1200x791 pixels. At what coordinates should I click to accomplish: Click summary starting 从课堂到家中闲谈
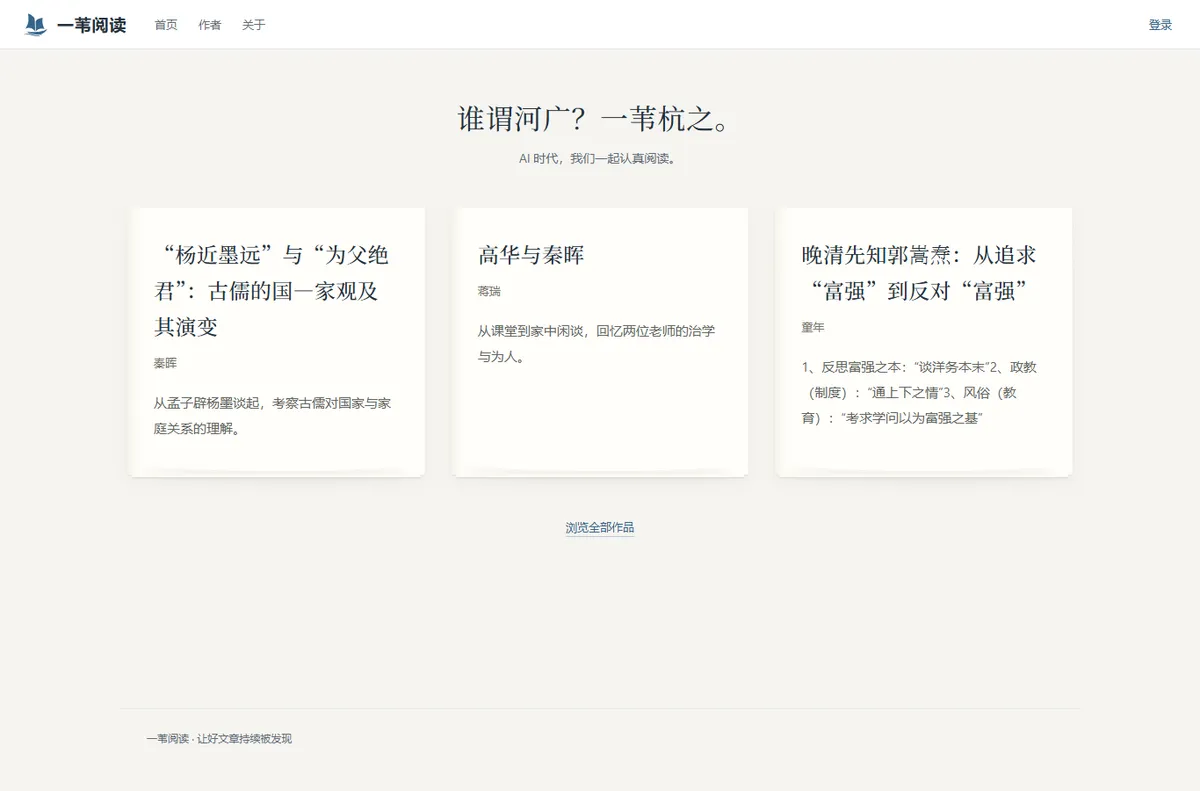coord(596,343)
